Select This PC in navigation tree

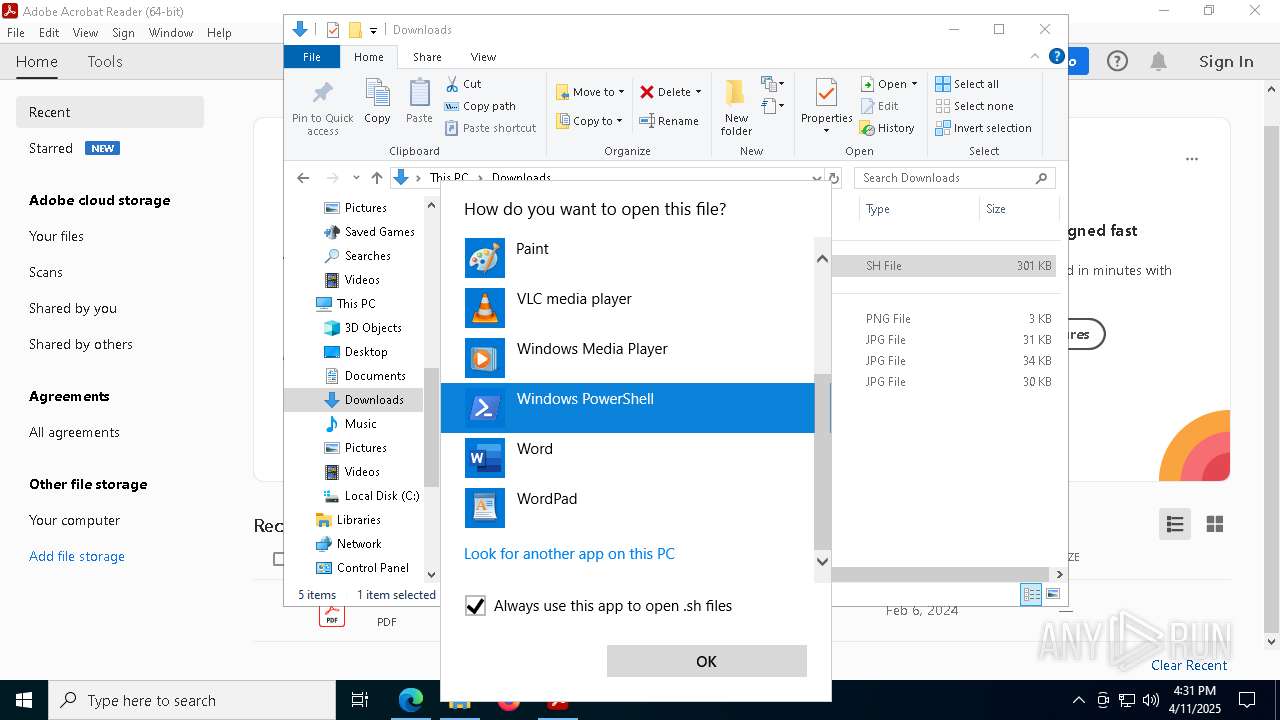point(346,304)
